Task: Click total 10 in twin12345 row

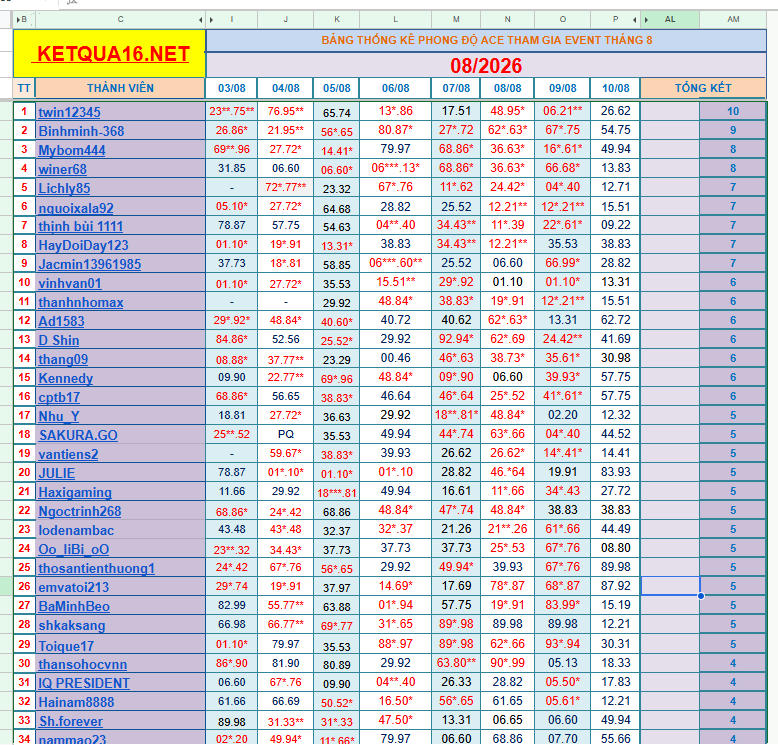Action: pos(733,111)
